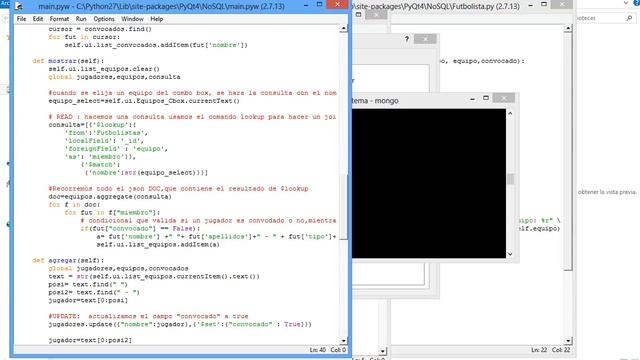Click scroll up arrow in mongo window
The image size is (640, 360).
coord(510,113)
